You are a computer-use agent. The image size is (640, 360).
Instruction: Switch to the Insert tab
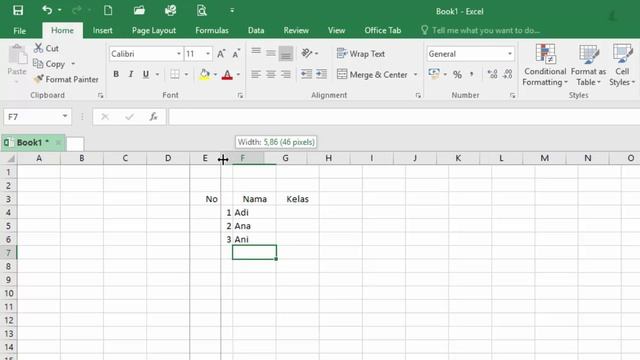tap(102, 31)
